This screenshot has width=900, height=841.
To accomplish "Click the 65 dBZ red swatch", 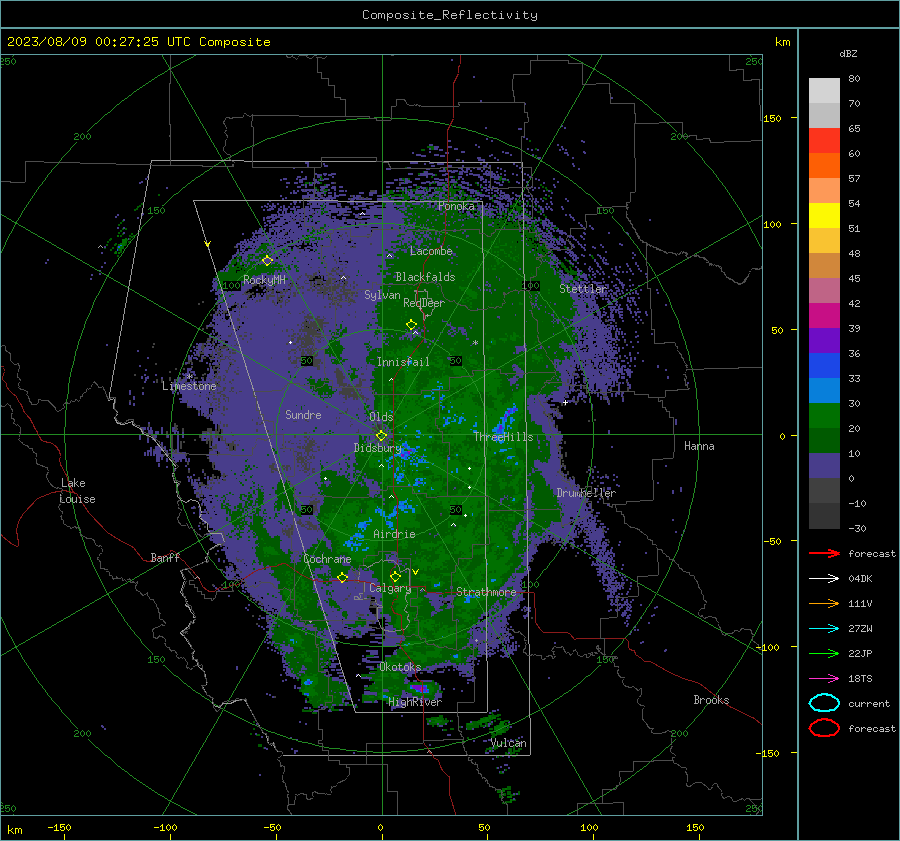I will 824,141.
